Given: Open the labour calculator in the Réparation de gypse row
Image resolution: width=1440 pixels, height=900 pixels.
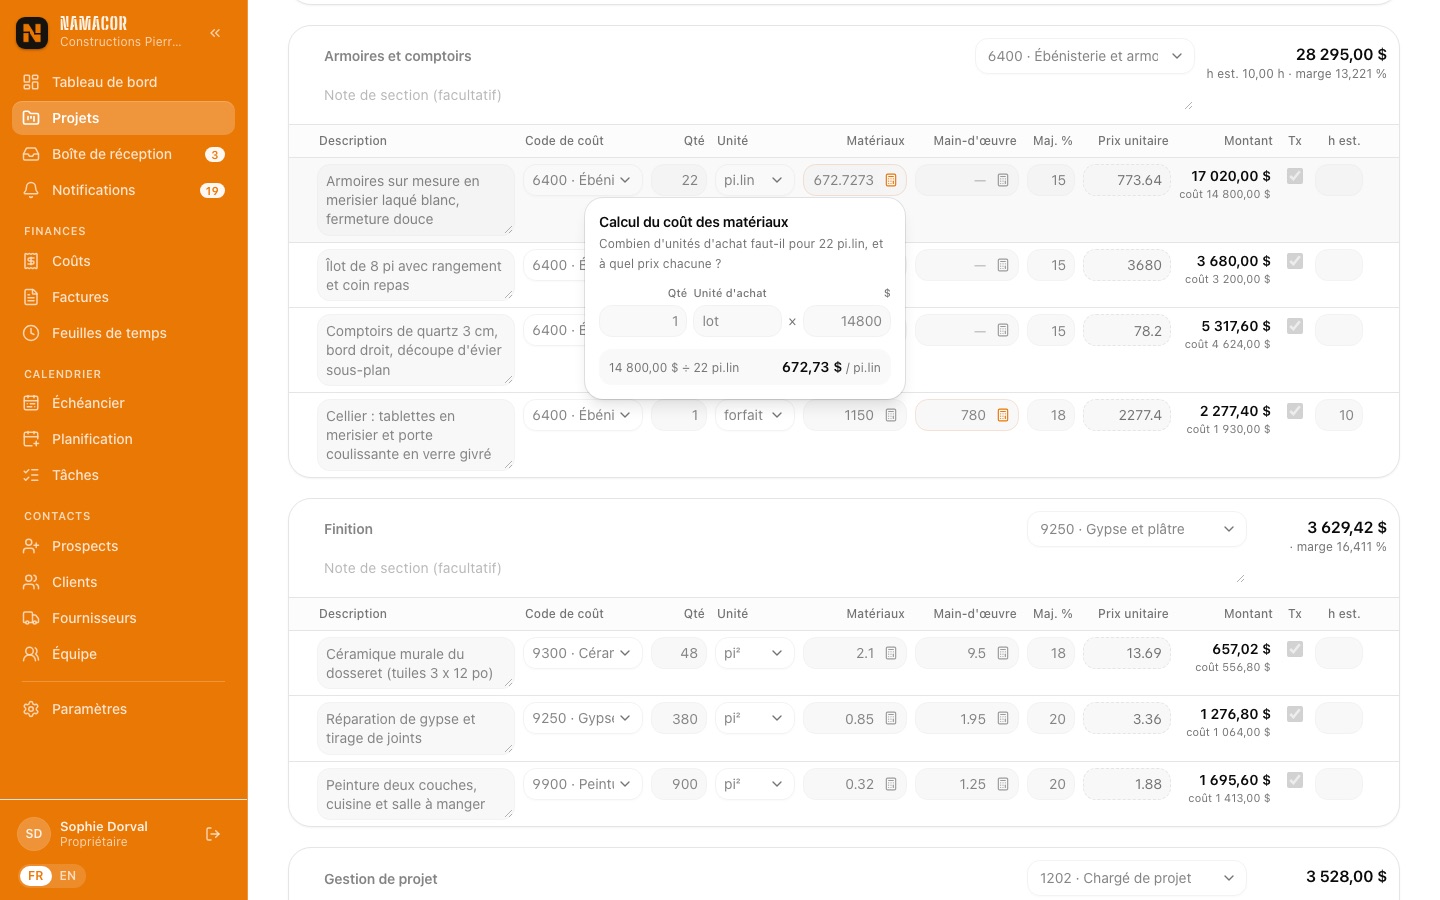Looking at the screenshot, I should pyautogui.click(x=1003, y=719).
